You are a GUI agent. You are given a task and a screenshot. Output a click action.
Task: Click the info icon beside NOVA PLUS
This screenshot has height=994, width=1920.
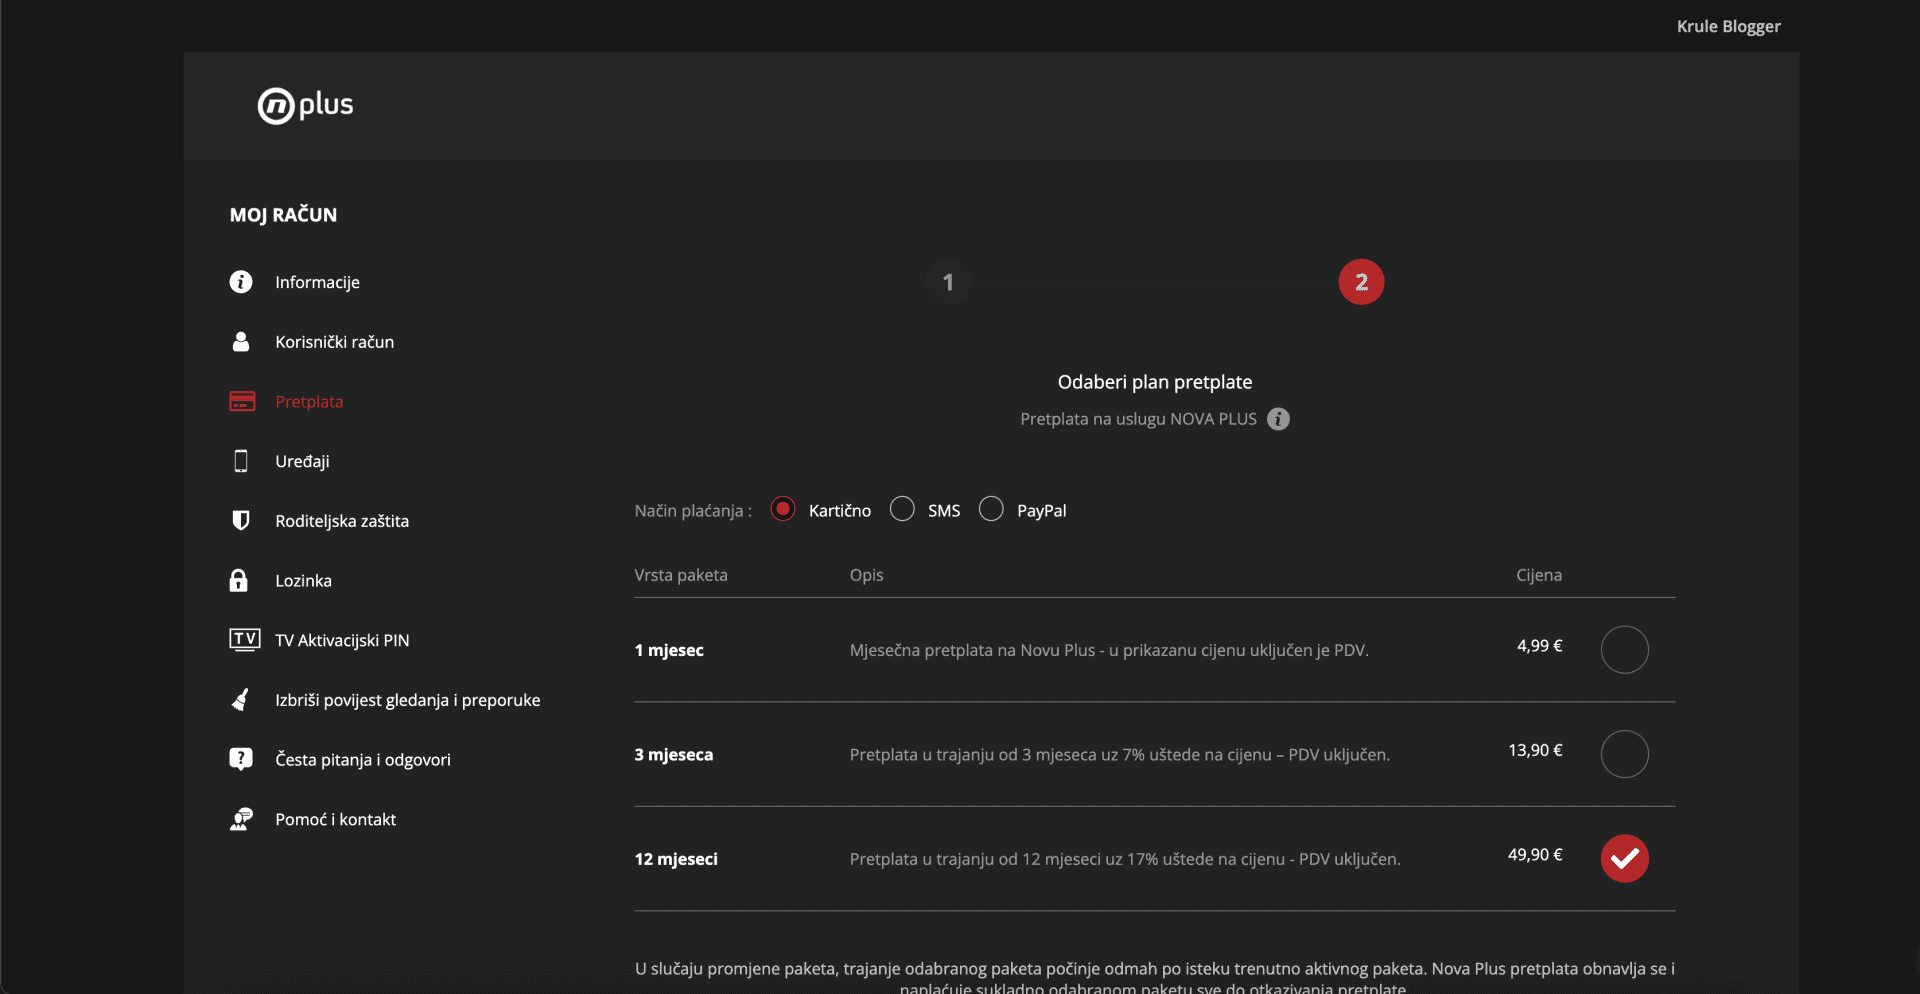pyautogui.click(x=1278, y=419)
